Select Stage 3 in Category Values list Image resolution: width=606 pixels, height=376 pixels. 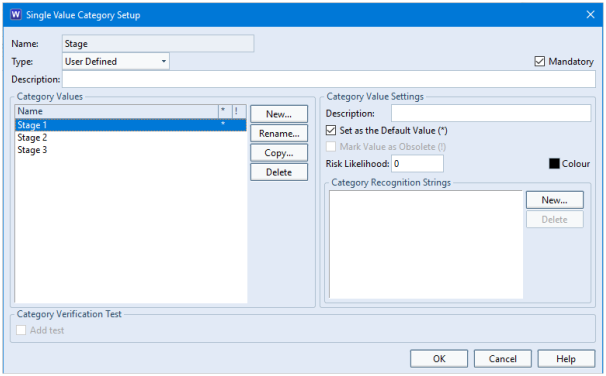(131, 150)
